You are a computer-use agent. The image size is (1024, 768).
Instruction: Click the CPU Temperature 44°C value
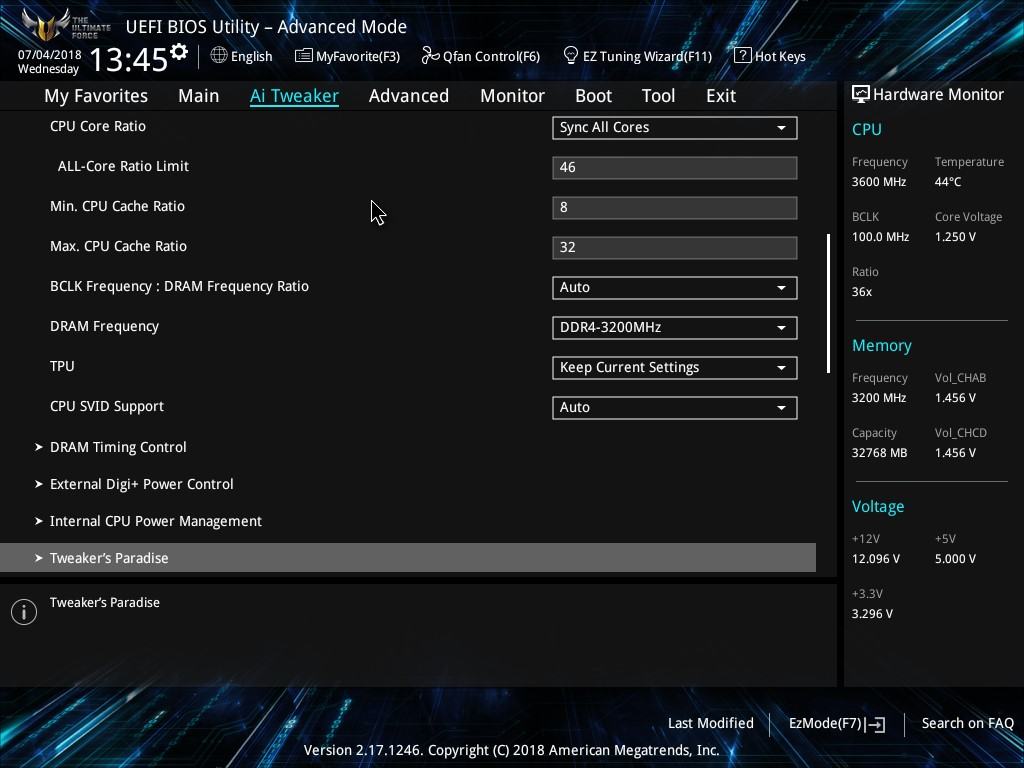click(948, 182)
